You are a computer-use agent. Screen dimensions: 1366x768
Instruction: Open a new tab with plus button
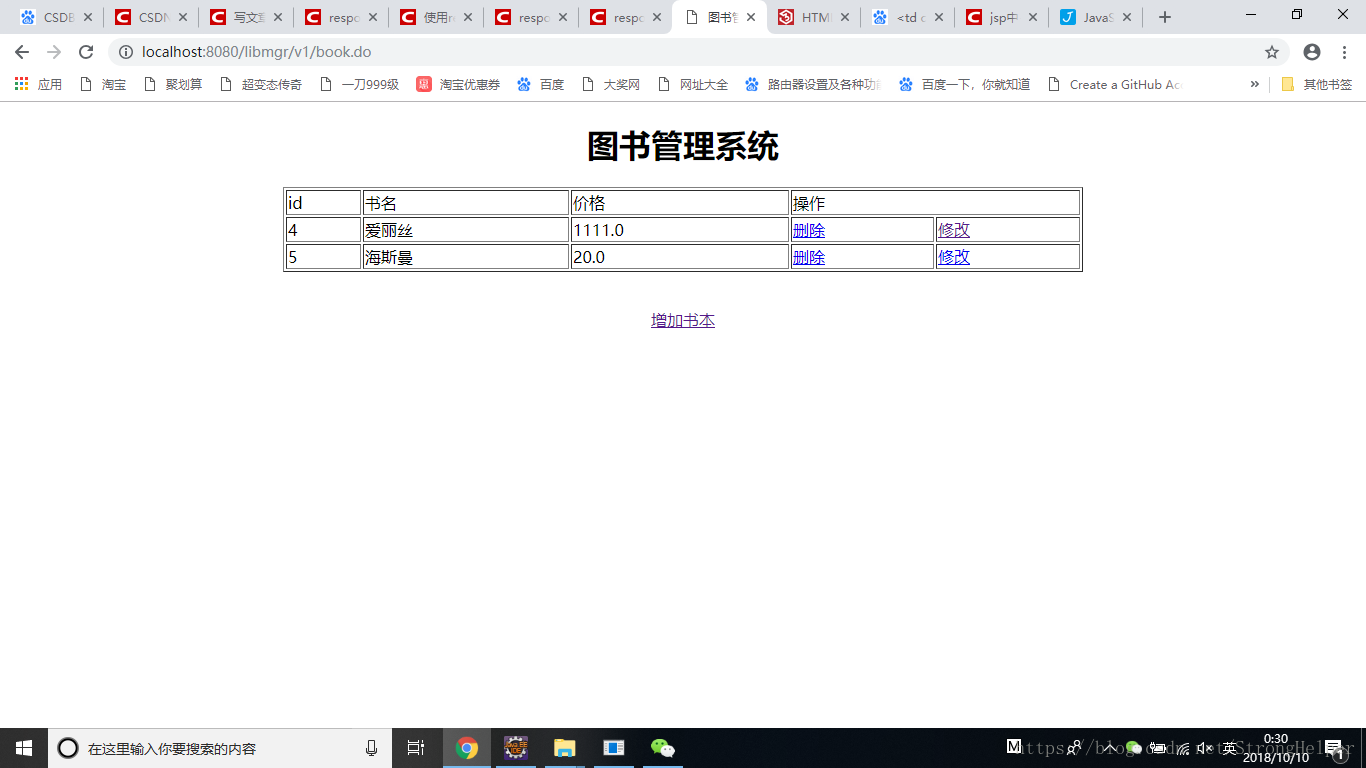(1164, 17)
